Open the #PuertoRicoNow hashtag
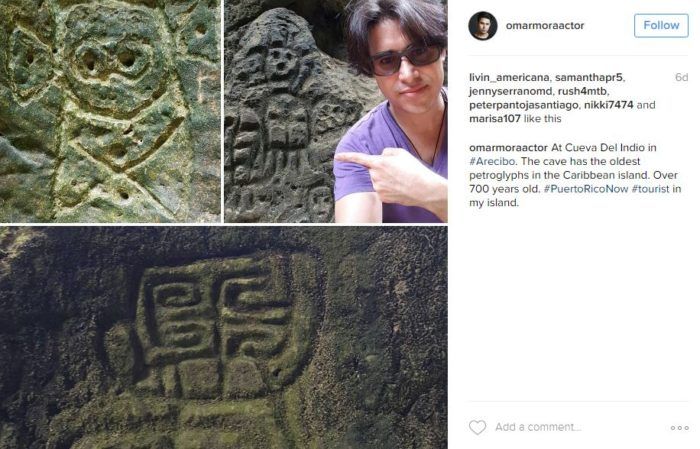Image resolution: width=700 pixels, height=449 pixels. (586, 189)
